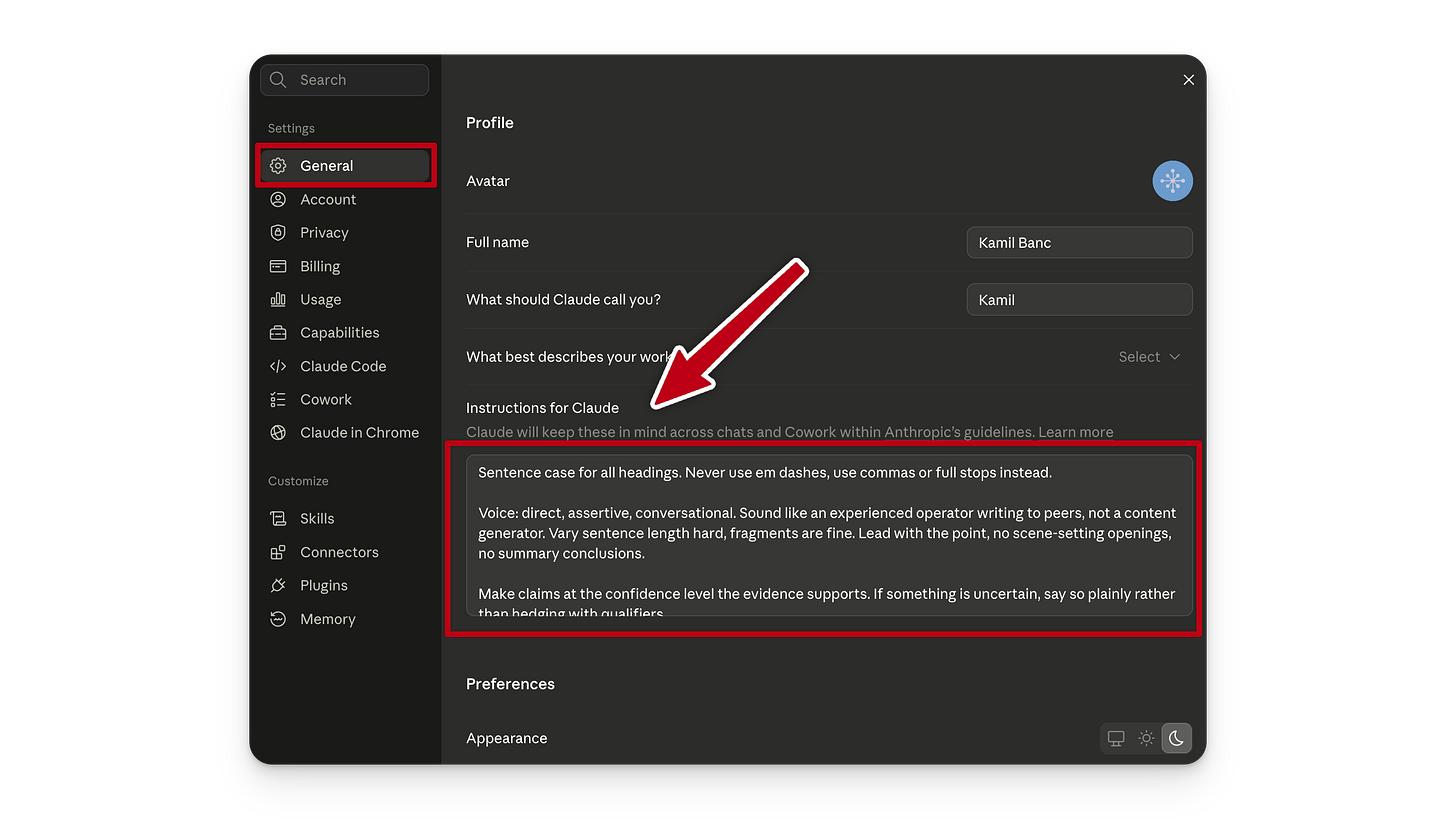Click the person icon beside Account
Image resolution: width=1456 pixels, height=819 pixels.
pyautogui.click(x=278, y=200)
